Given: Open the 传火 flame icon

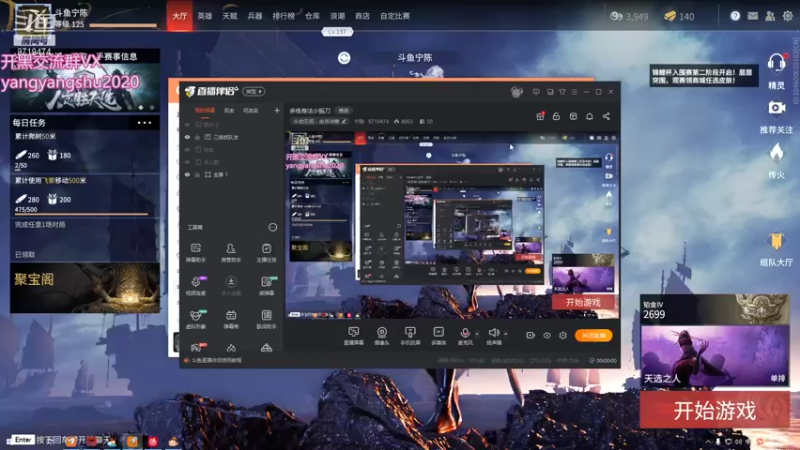Looking at the screenshot, I should (776, 161).
